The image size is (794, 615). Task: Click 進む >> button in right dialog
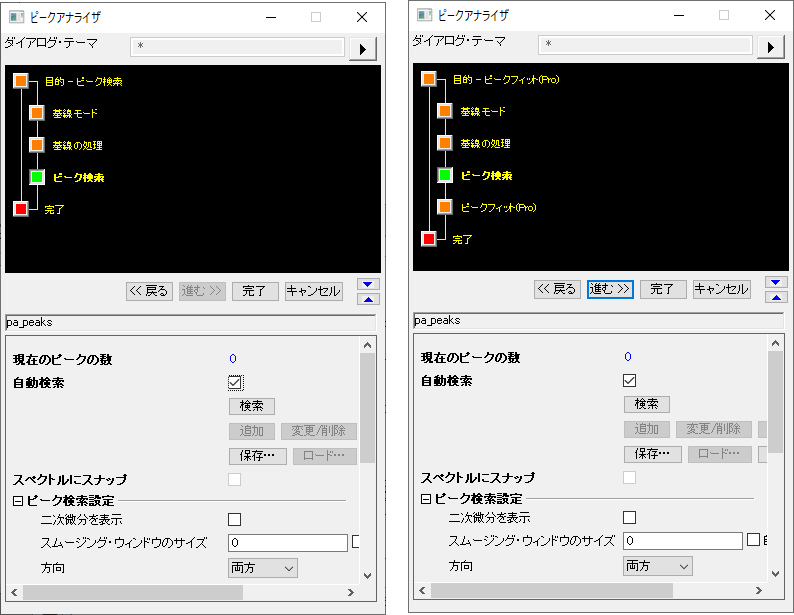coord(610,289)
